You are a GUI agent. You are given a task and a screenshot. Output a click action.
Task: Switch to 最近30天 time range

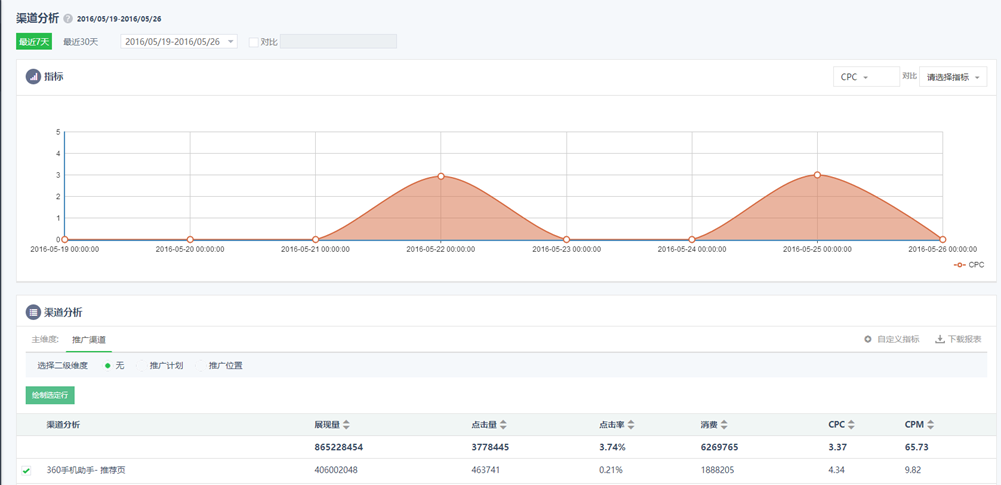point(81,42)
